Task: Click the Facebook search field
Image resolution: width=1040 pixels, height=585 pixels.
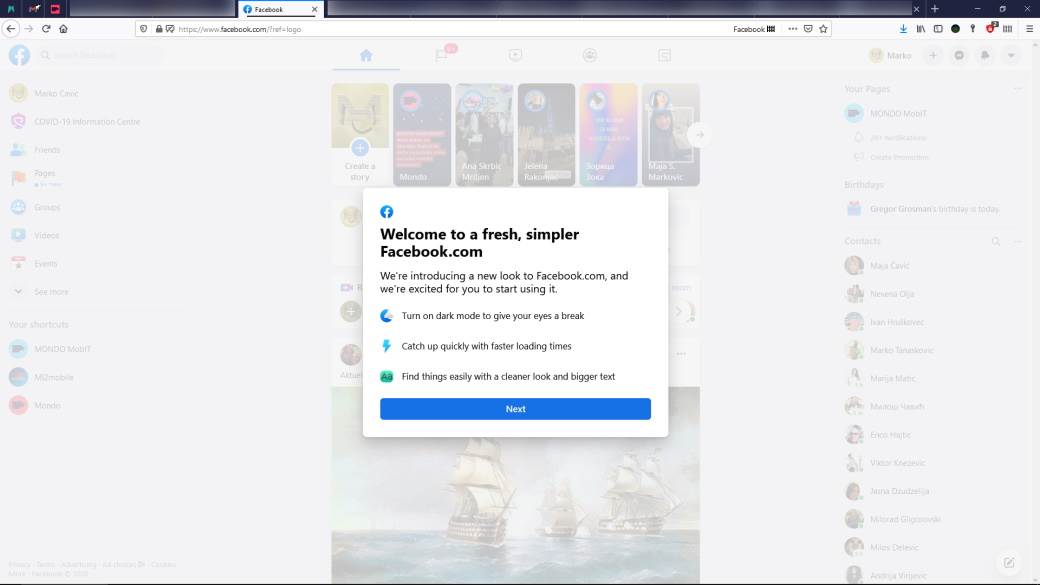Action: (100, 56)
